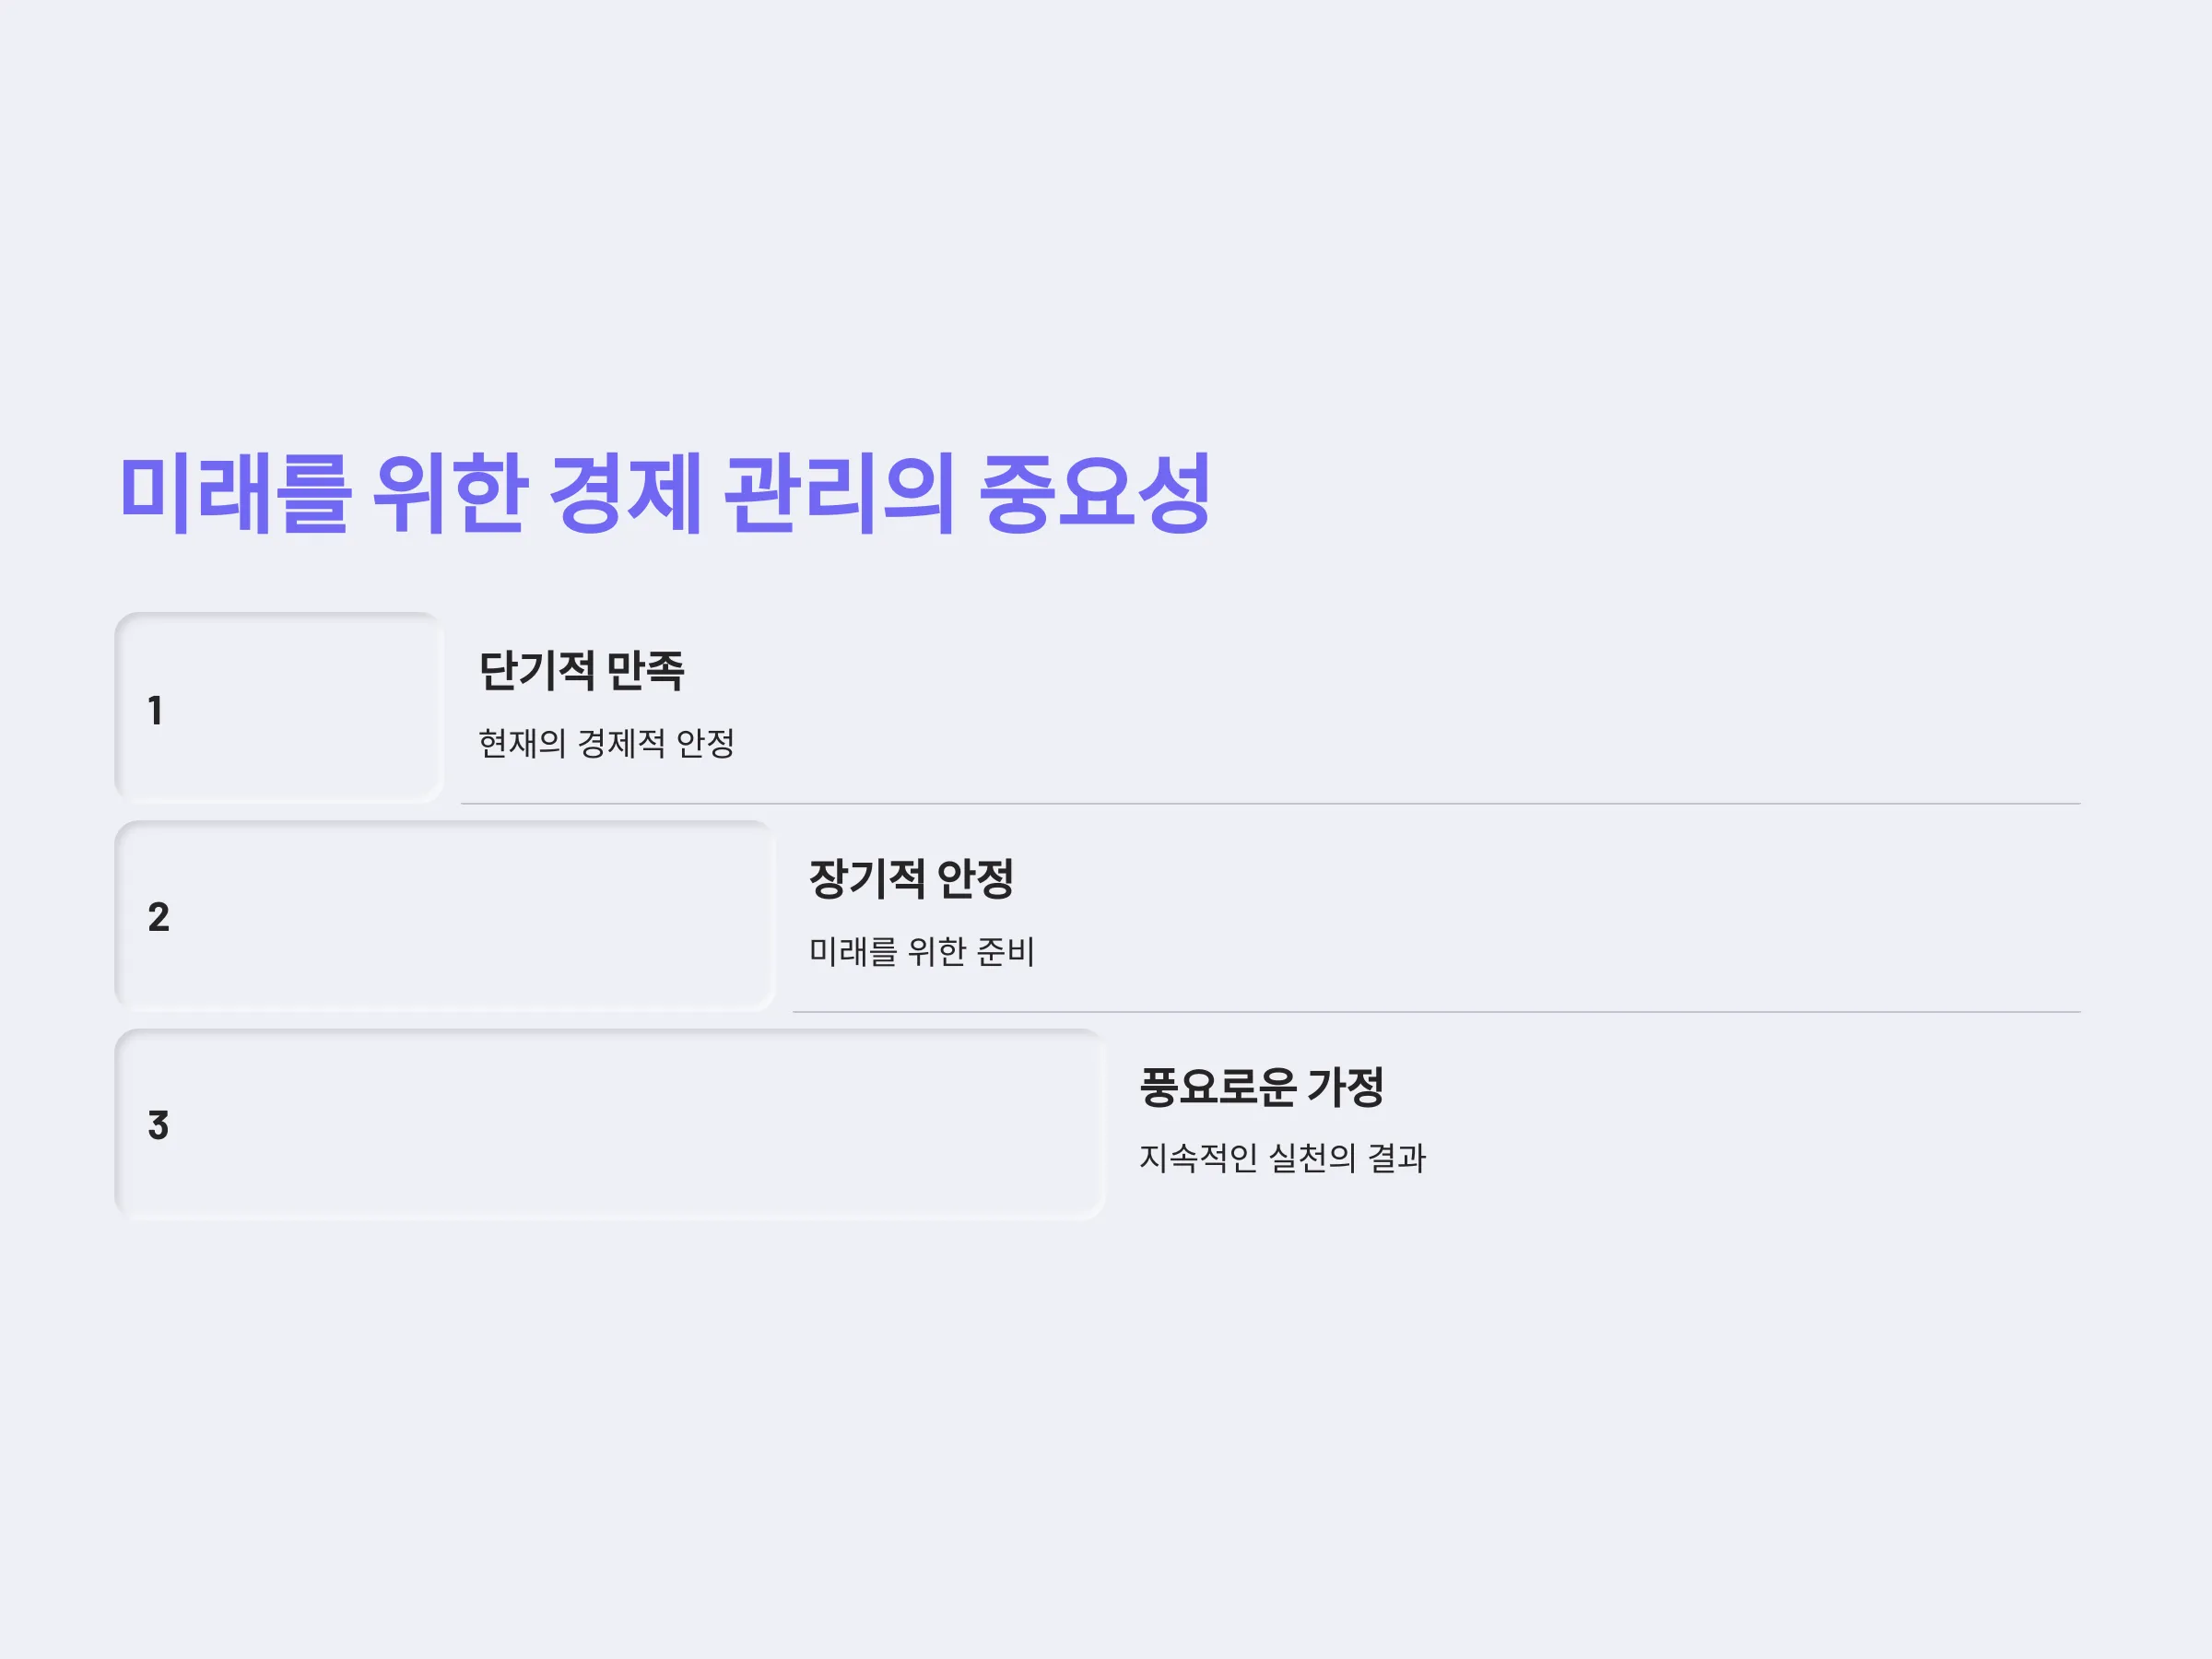Click the divider line below 현재의 경제적 안정
The height and width of the screenshot is (1659, 2212).
point(1270,803)
